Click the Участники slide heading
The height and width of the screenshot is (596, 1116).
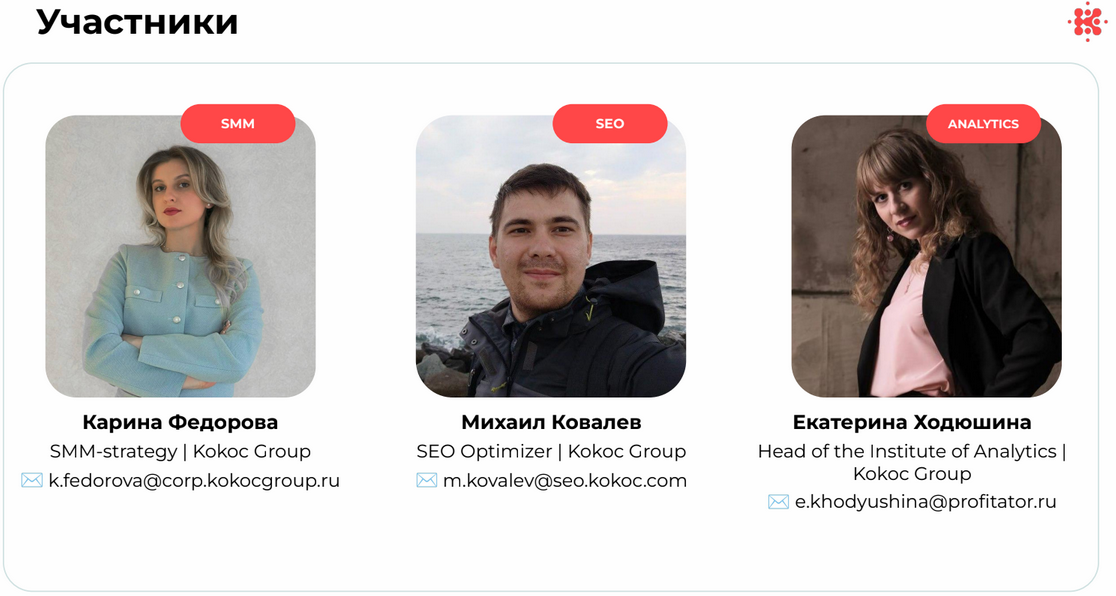click(x=137, y=22)
